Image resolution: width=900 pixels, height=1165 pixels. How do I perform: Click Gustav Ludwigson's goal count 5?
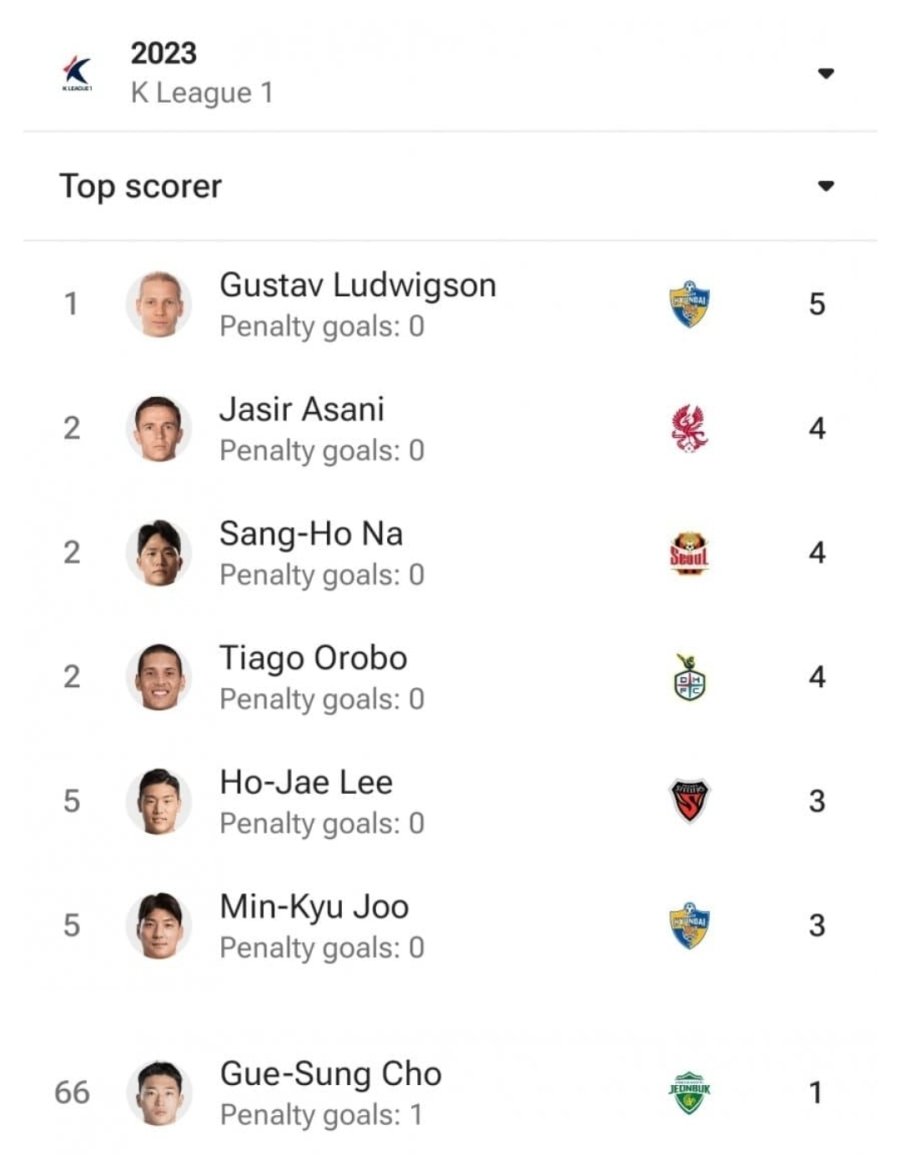pyautogui.click(x=817, y=304)
